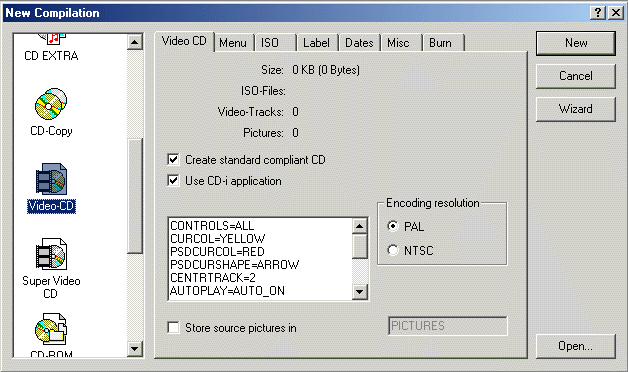
Task: Click the PICTURES folder name field
Action: pos(448,326)
